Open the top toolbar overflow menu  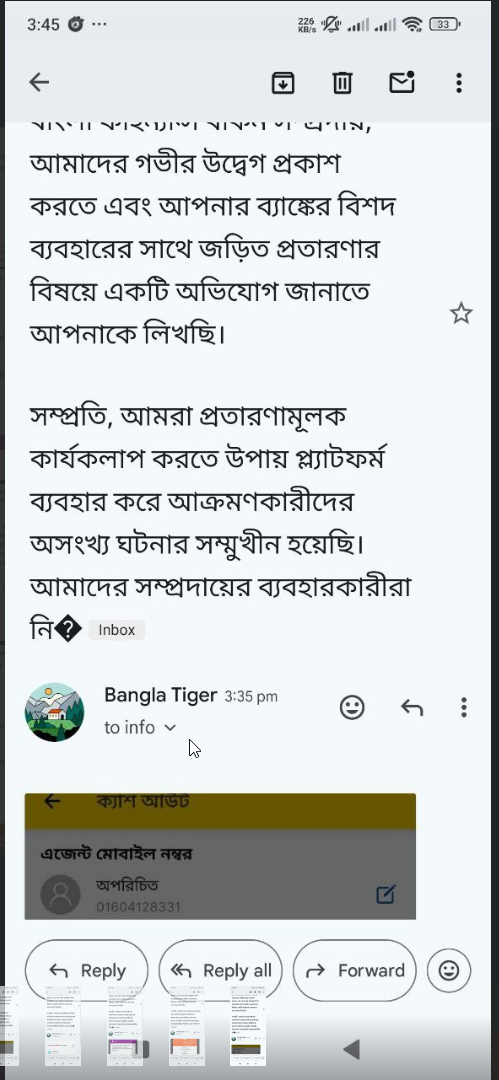coord(459,83)
